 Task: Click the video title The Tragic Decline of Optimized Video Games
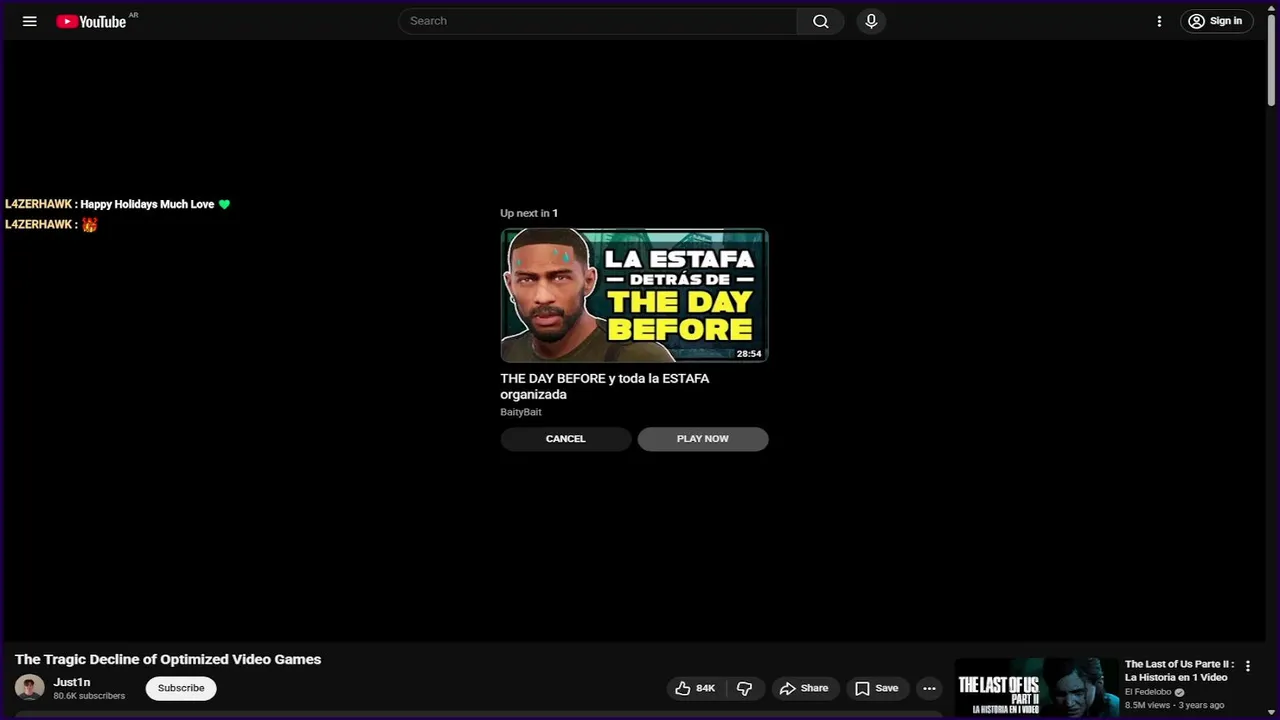pos(168,659)
